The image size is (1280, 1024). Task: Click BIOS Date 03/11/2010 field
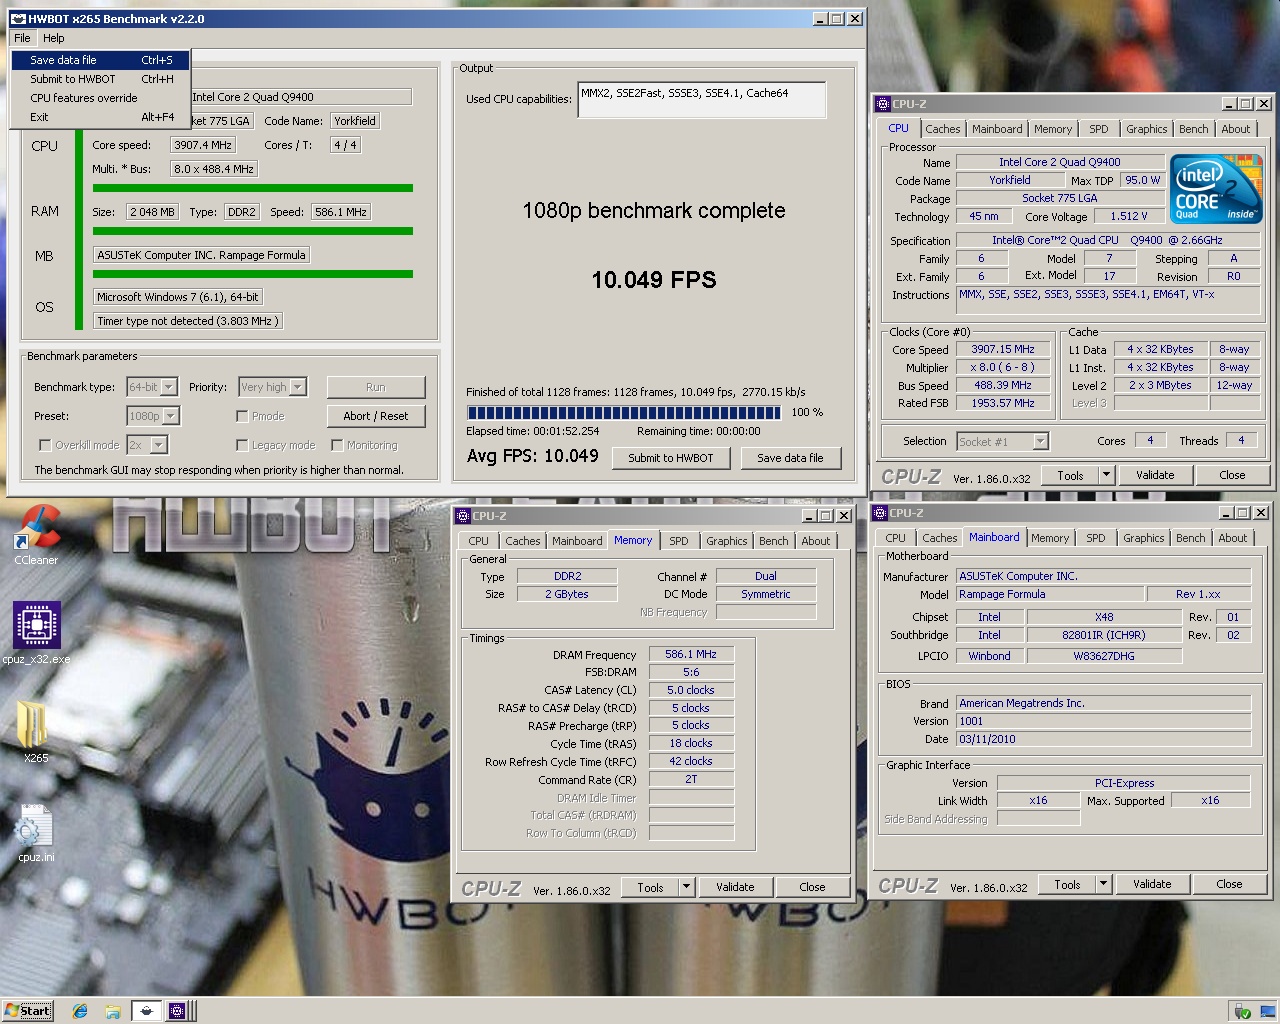click(x=1103, y=739)
